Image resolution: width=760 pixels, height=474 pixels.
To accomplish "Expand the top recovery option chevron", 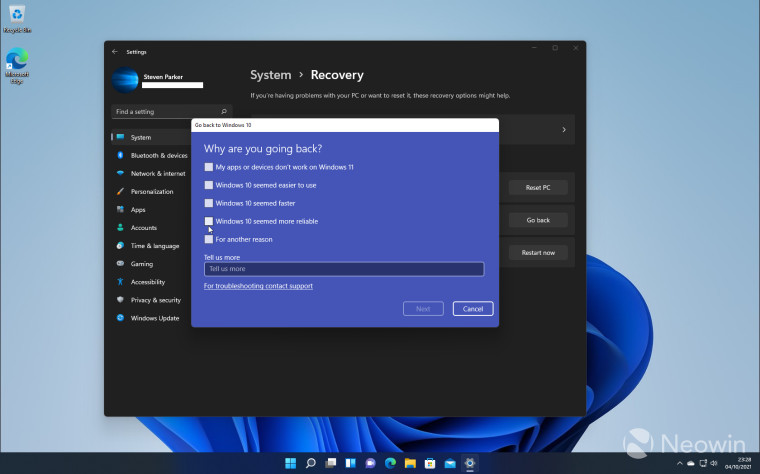I will [x=564, y=129].
